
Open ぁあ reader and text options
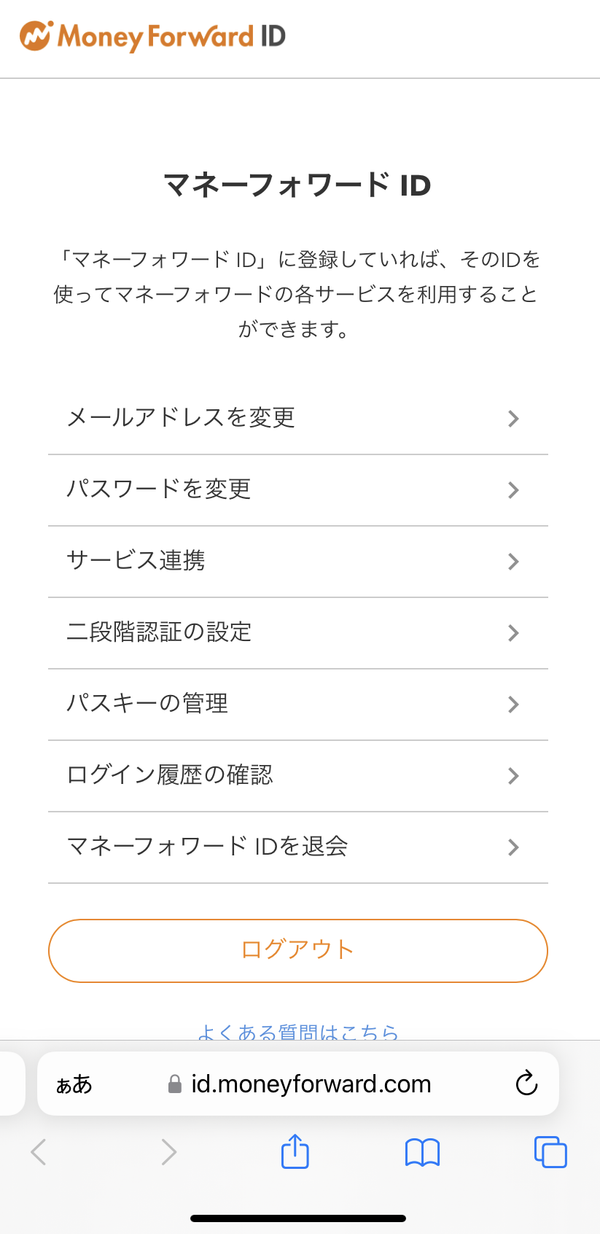point(74,1084)
